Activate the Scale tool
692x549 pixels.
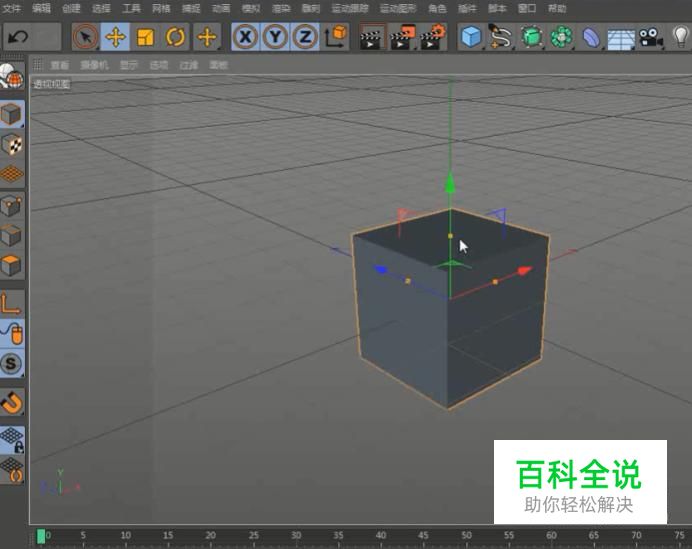(145, 37)
